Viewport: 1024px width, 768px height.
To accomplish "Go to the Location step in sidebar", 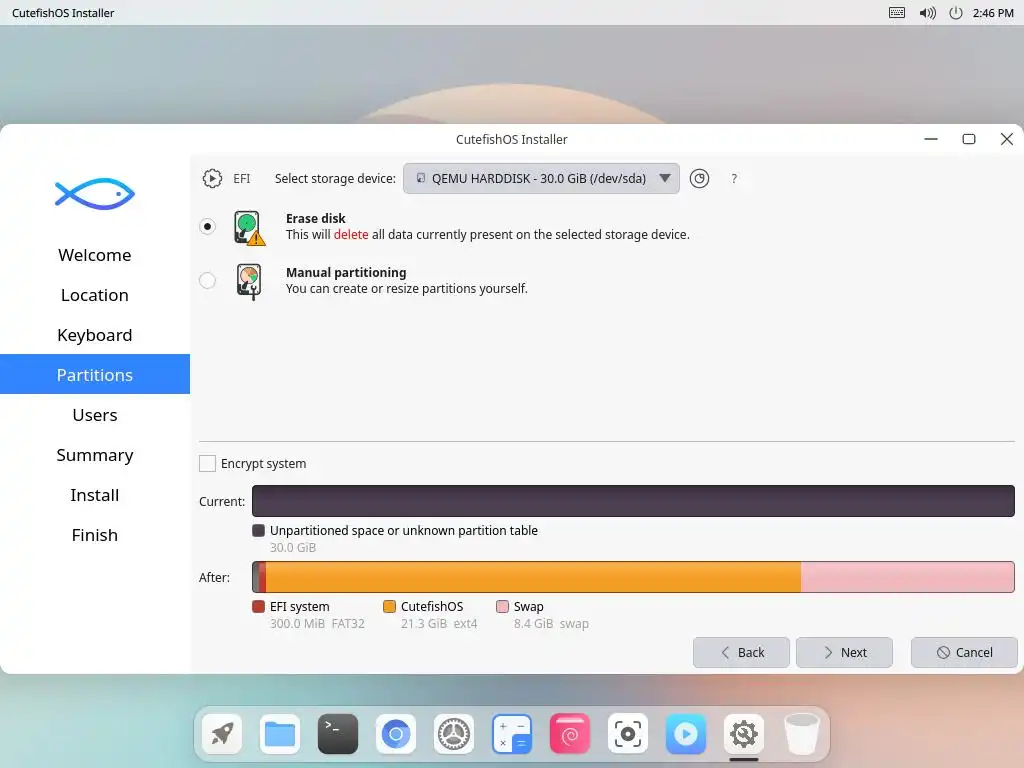I will tap(95, 295).
